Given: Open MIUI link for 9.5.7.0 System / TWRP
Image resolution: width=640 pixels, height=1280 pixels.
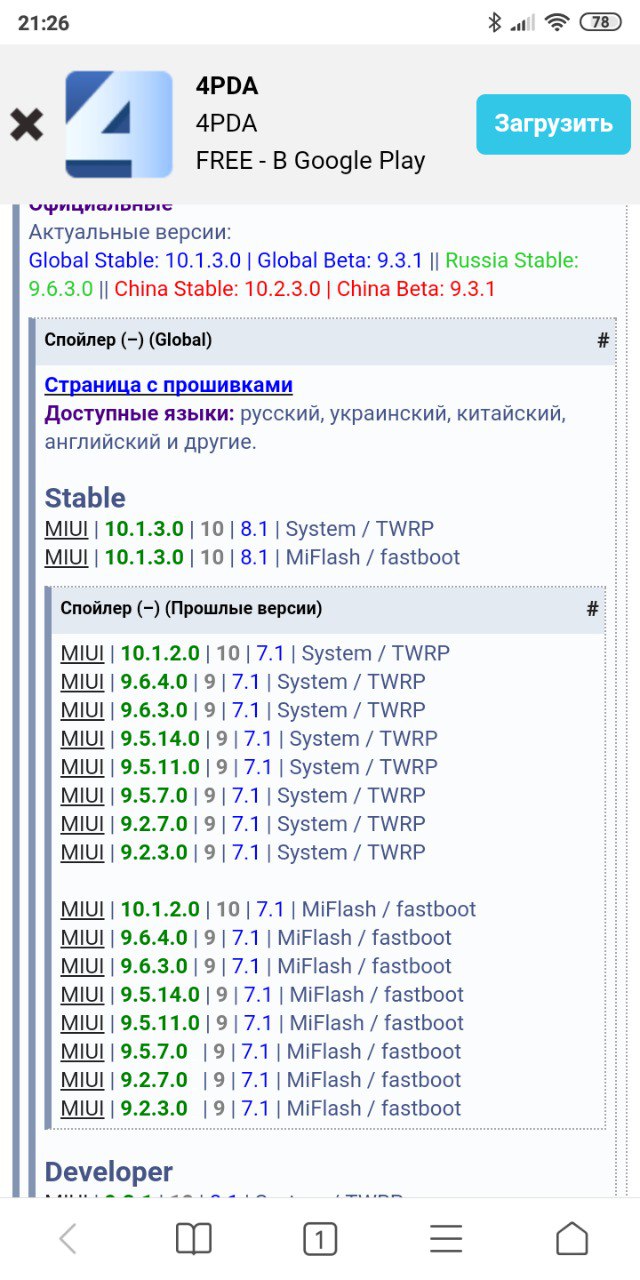Looking at the screenshot, I should pyautogui.click(x=82, y=796).
